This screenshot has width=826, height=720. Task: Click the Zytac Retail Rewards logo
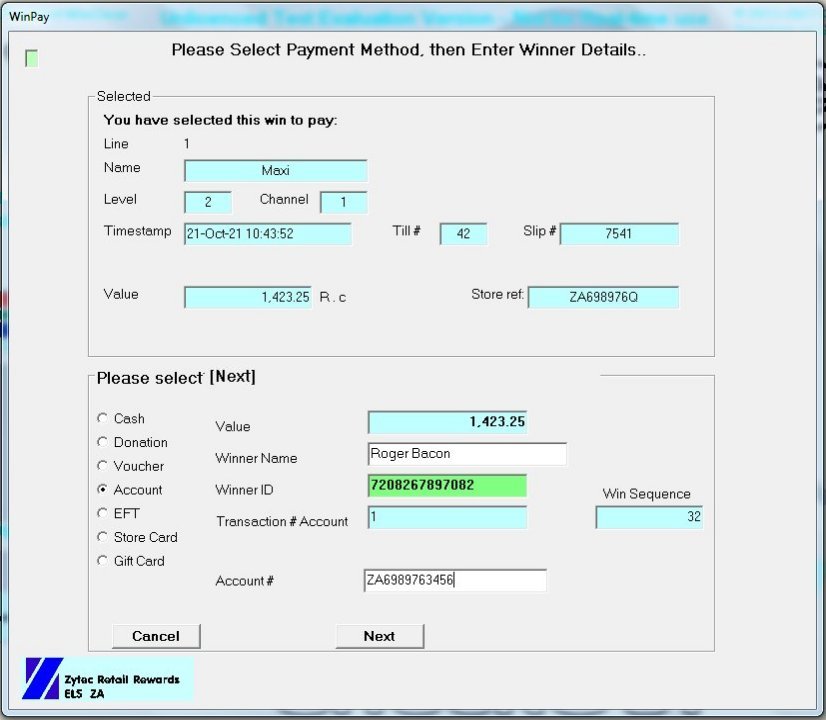pyautogui.click(x=107, y=679)
